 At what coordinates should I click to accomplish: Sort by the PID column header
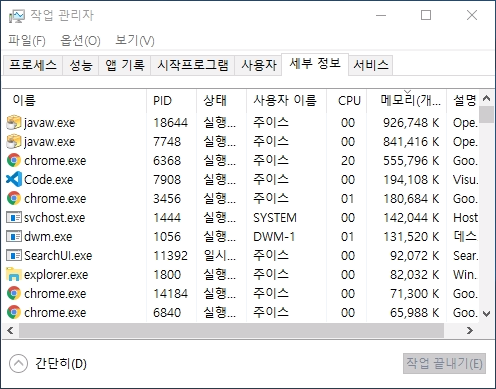171,100
